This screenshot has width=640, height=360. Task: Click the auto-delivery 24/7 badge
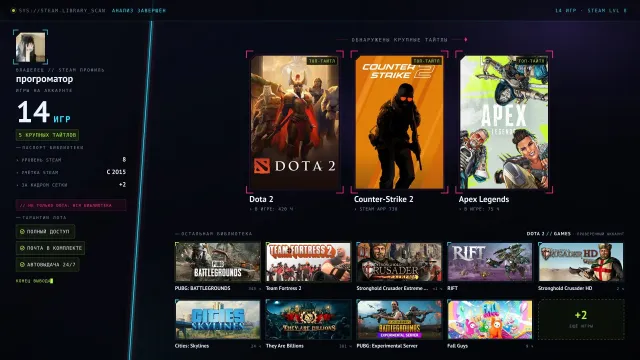click(x=47, y=264)
